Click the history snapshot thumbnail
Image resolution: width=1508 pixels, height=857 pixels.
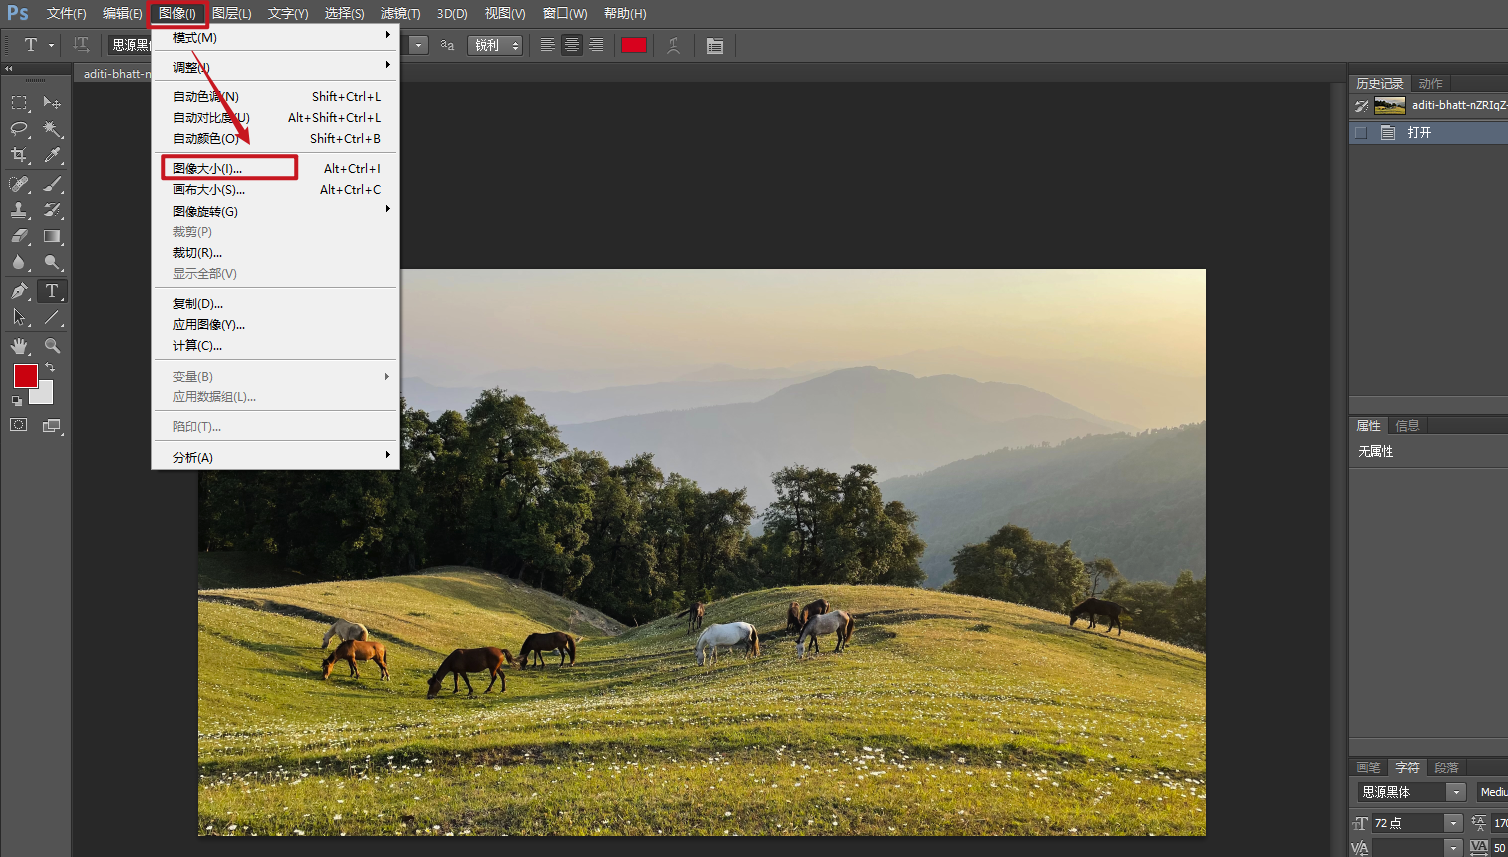tap(1389, 105)
